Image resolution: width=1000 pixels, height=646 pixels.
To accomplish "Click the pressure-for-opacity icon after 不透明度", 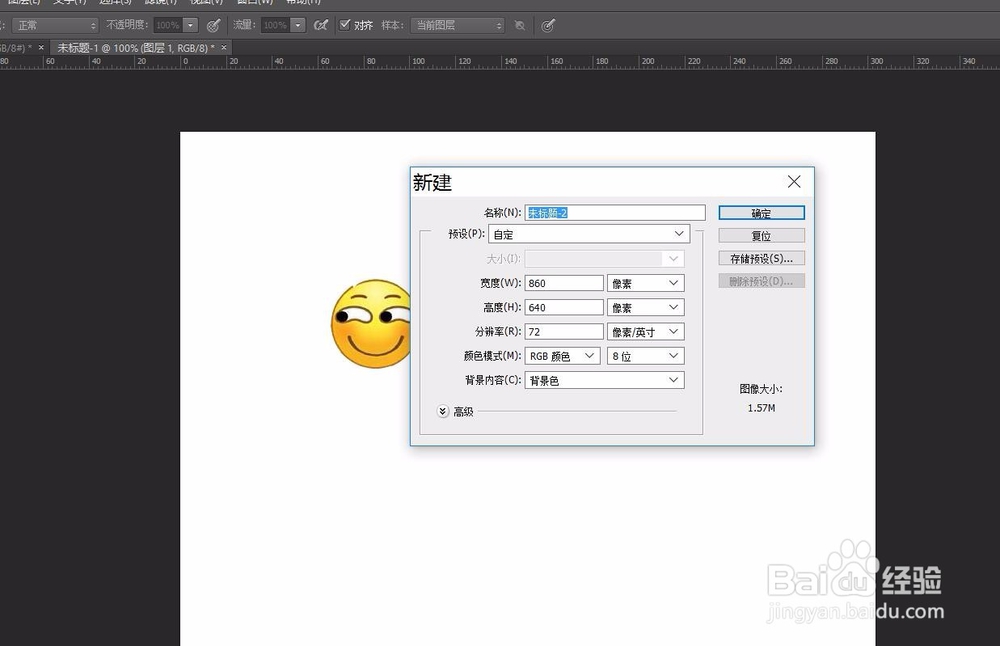I will coord(214,26).
